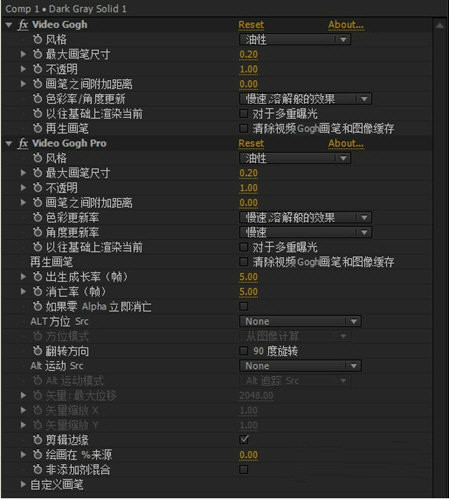Image resolution: width=449 pixels, height=500 pixels.
Task: Open 色彩率/角度更新 慢速溶解般的效果 dropdown
Action: coord(305,99)
